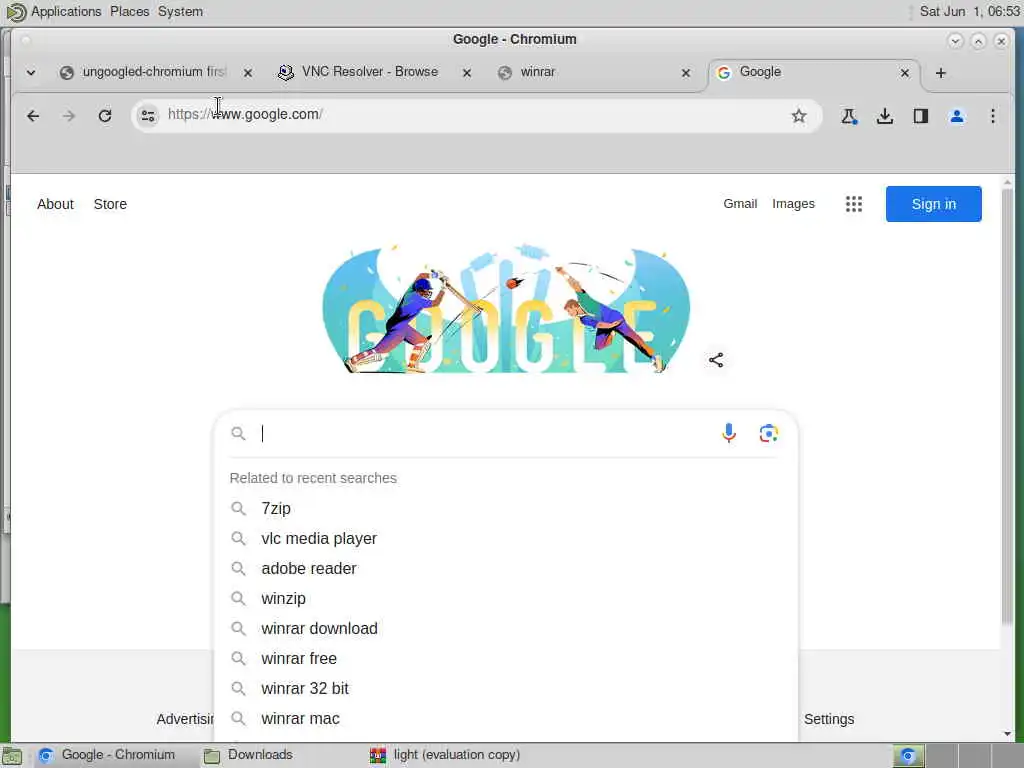Click the forward navigation arrow
The height and width of the screenshot is (768, 1024).
[69, 116]
